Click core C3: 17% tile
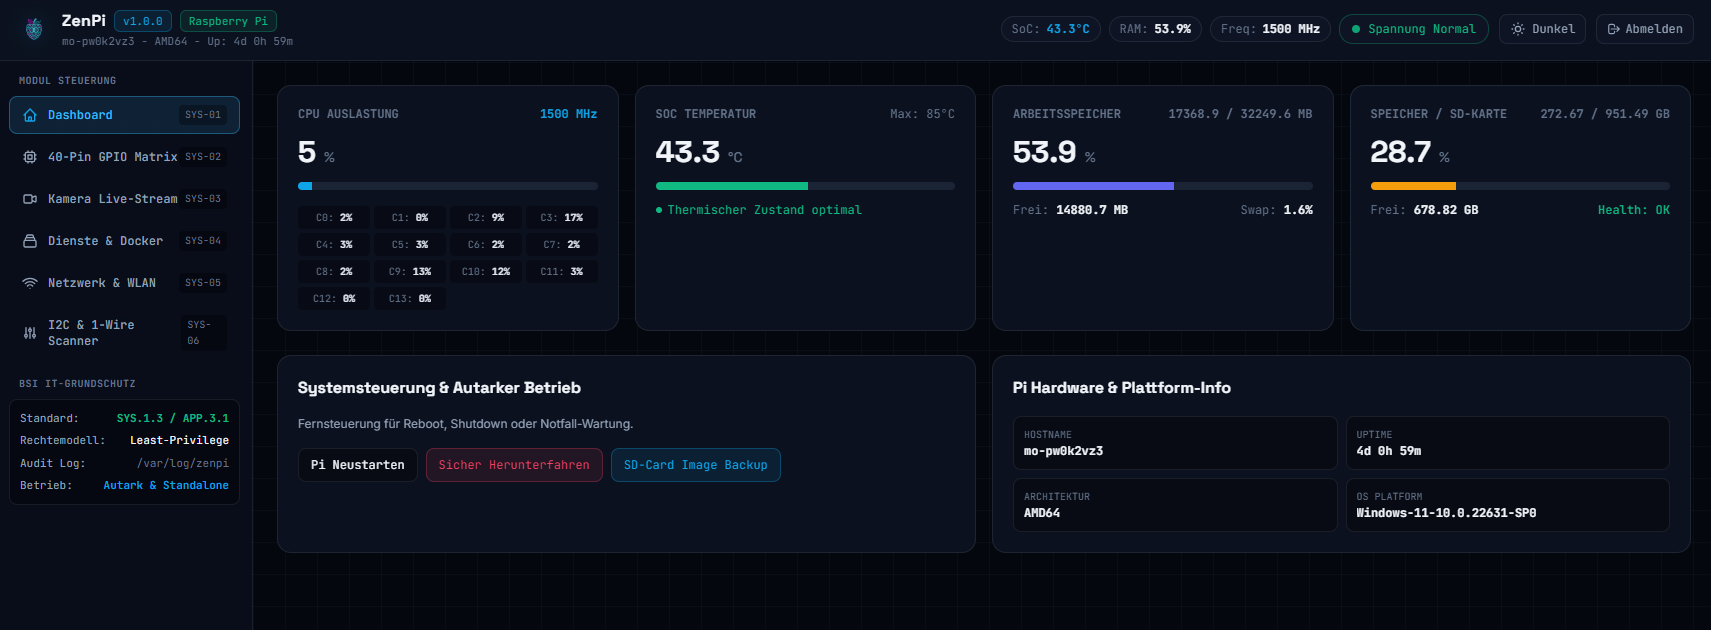 point(562,217)
